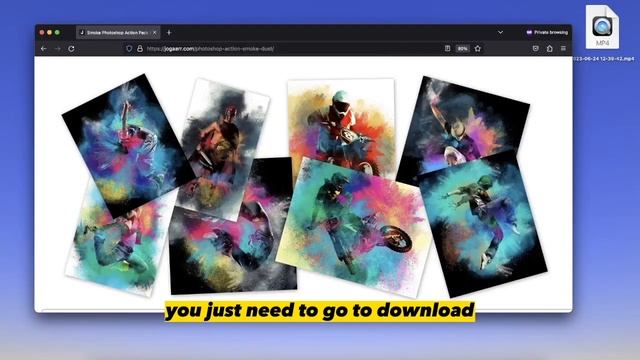Open a new tab with the plus button
640x360 pixels.
tap(169, 32)
